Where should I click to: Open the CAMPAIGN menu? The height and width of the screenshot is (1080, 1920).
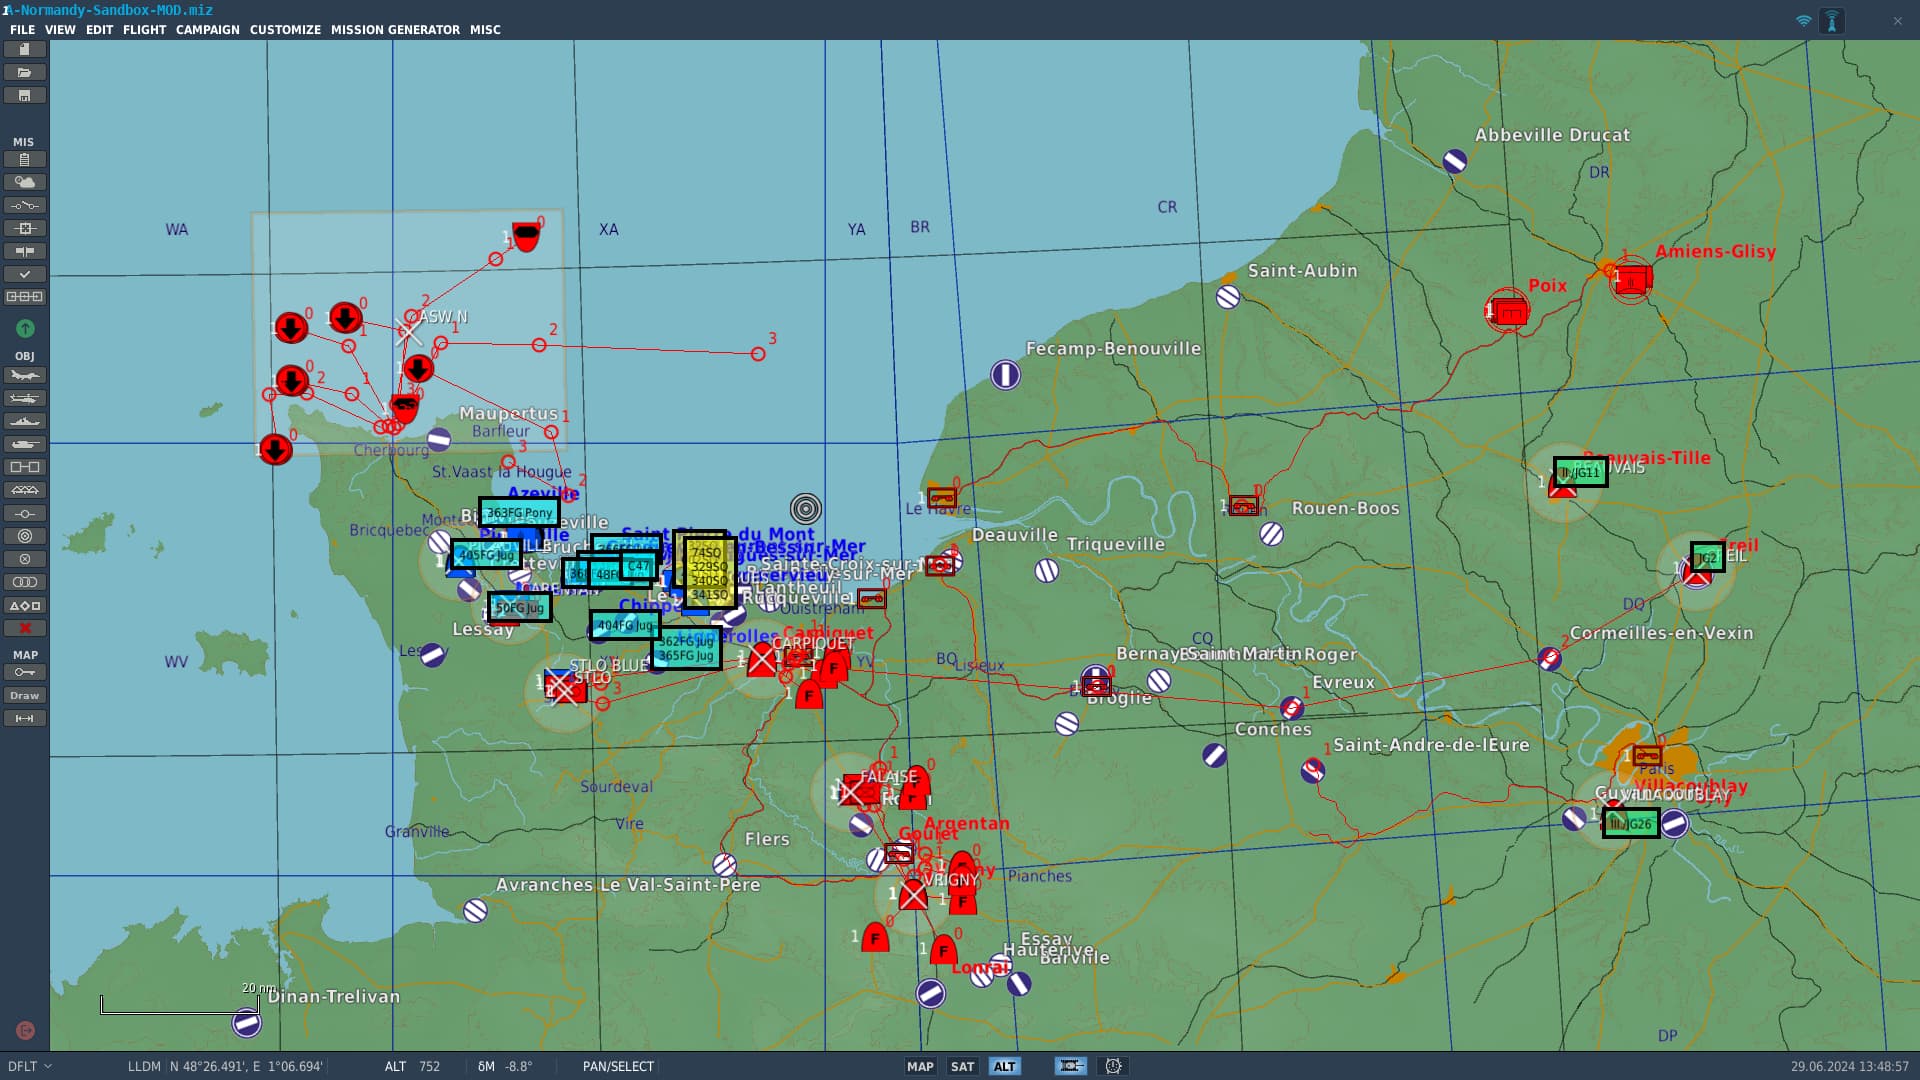[207, 30]
